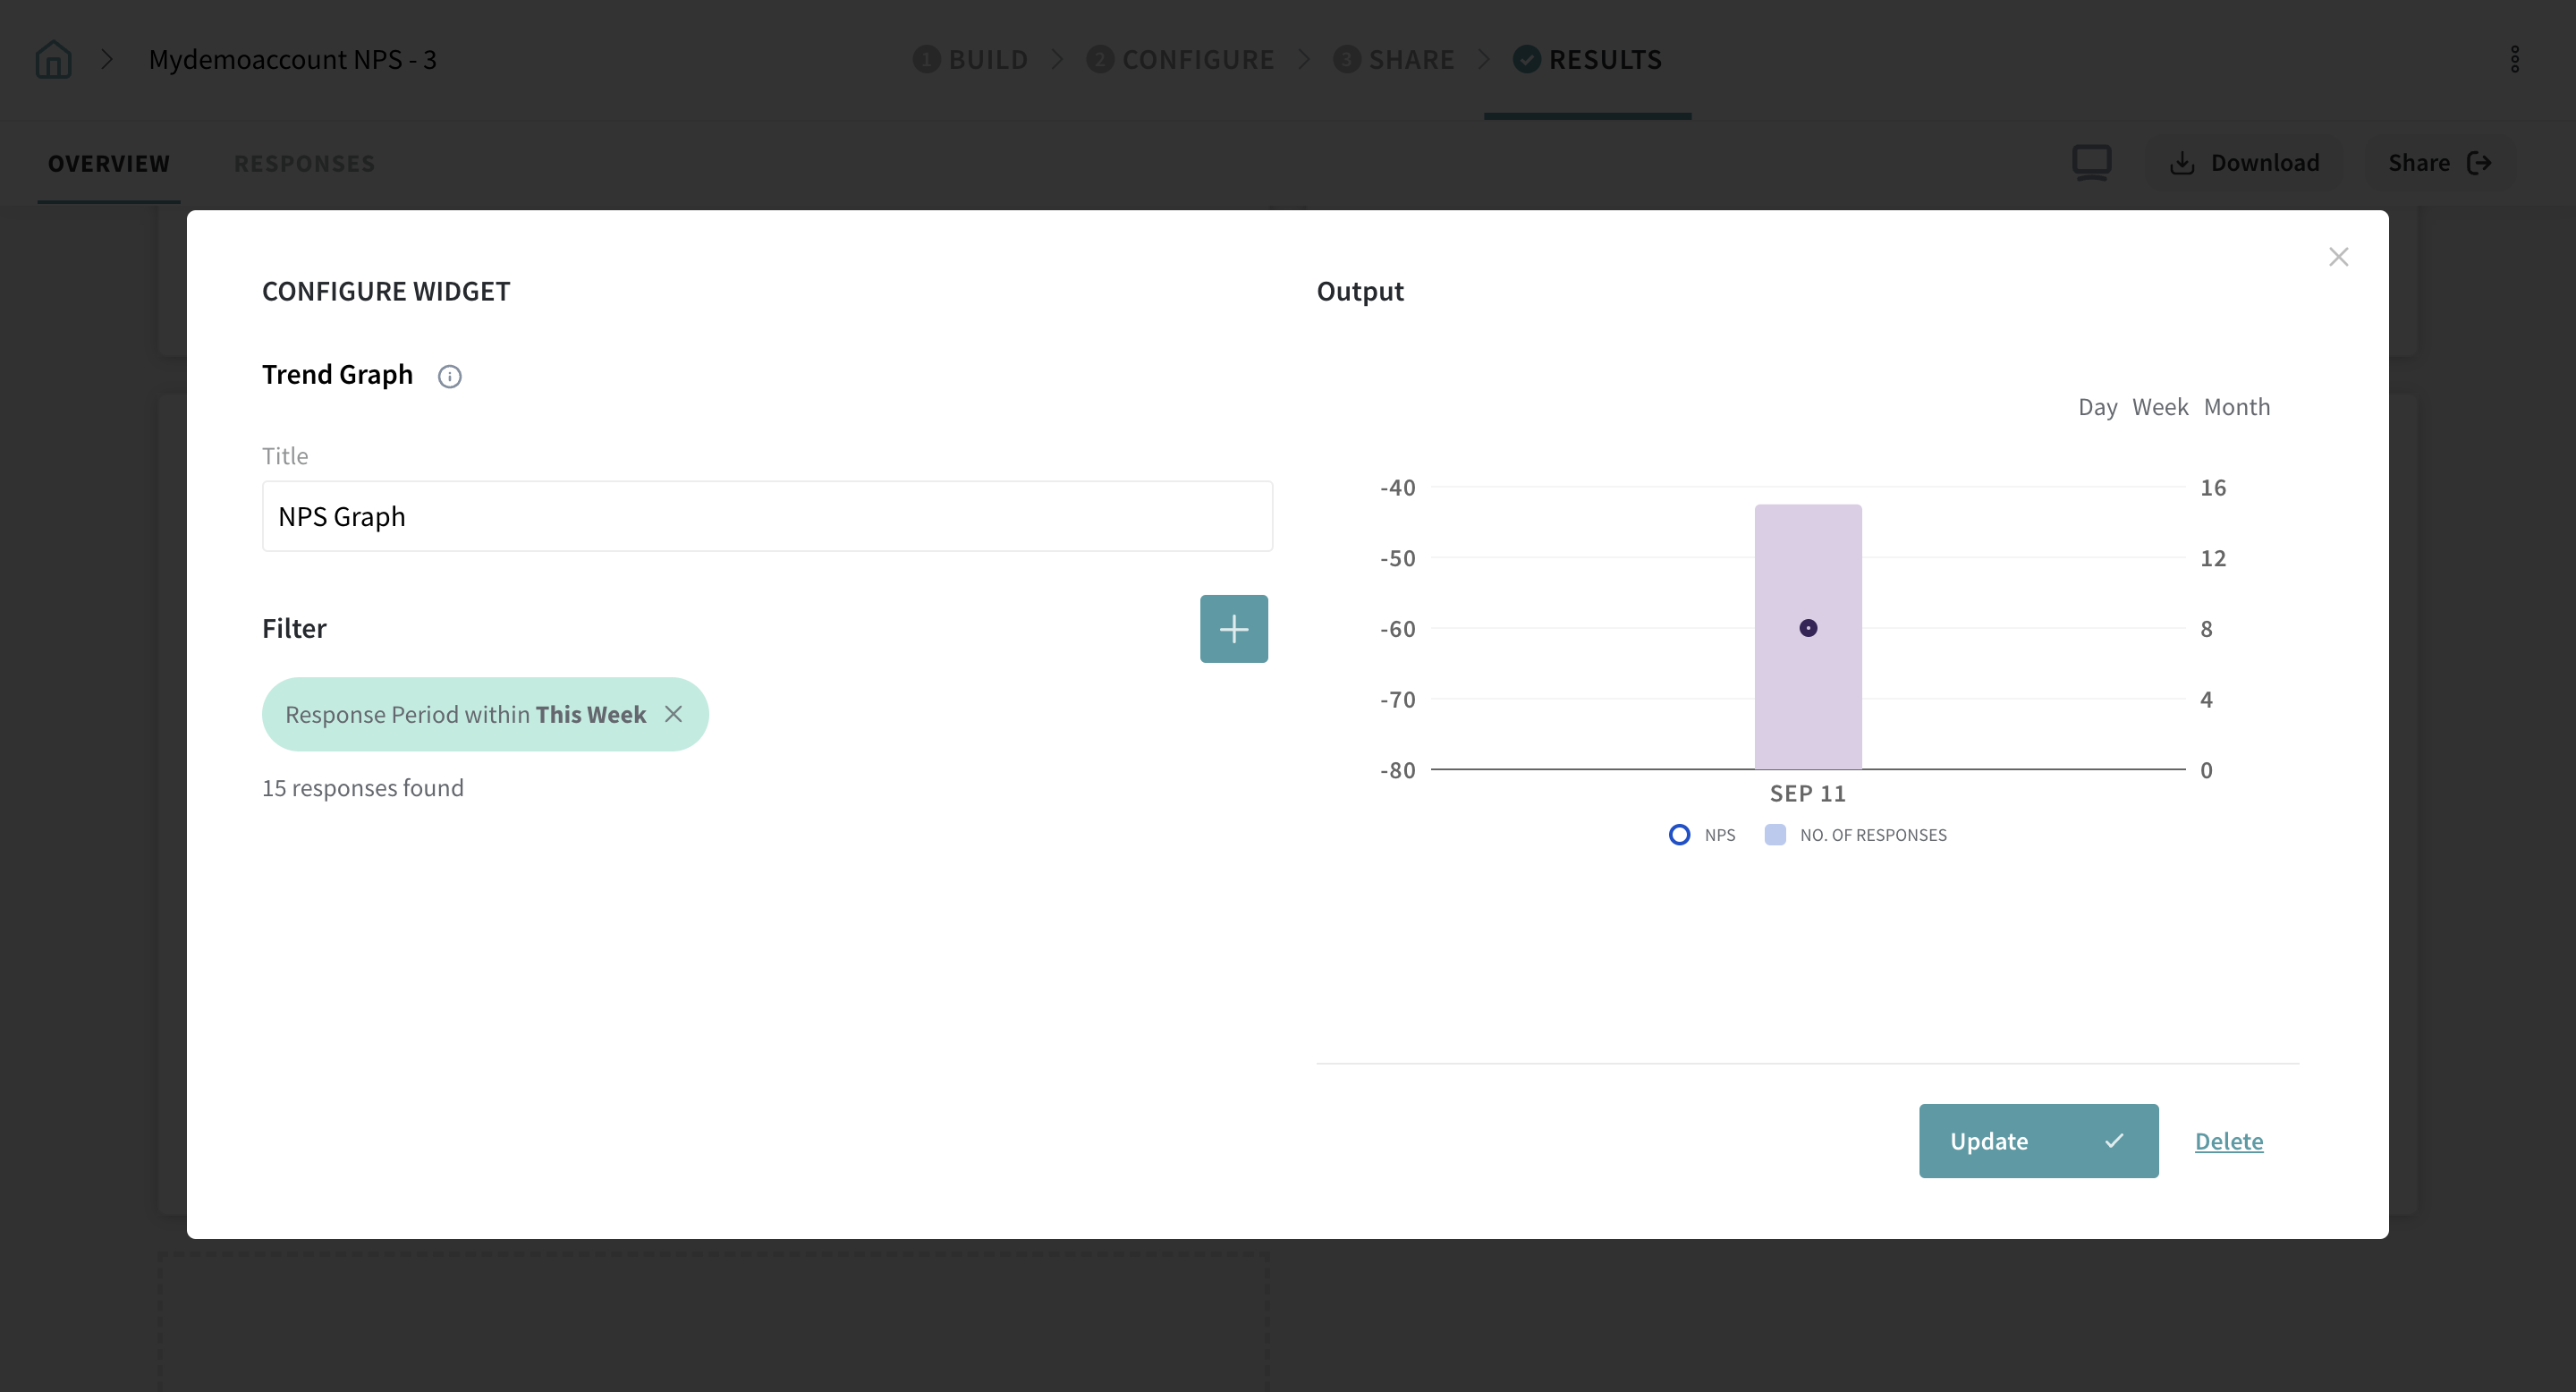Remove the This Week filter chip
The width and height of the screenshot is (2576, 1392).
(673, 714)
